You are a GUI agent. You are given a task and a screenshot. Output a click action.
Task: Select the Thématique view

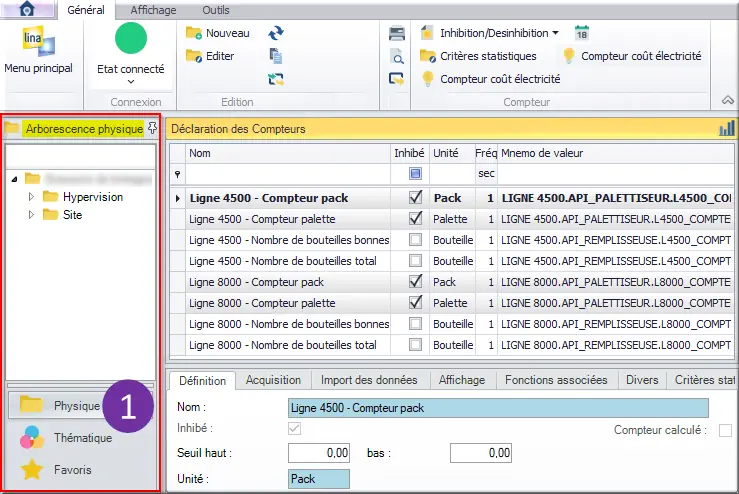[x=66, y=437]
